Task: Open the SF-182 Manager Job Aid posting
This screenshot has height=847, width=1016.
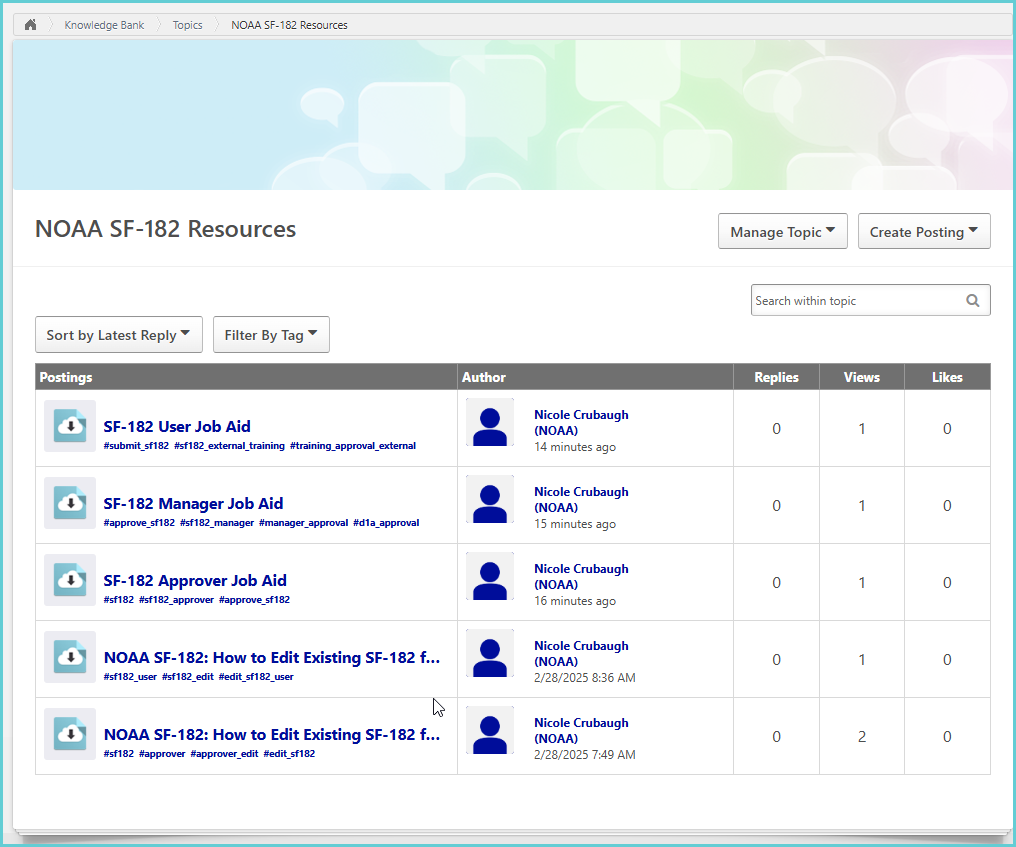Action: pos(193,504)
